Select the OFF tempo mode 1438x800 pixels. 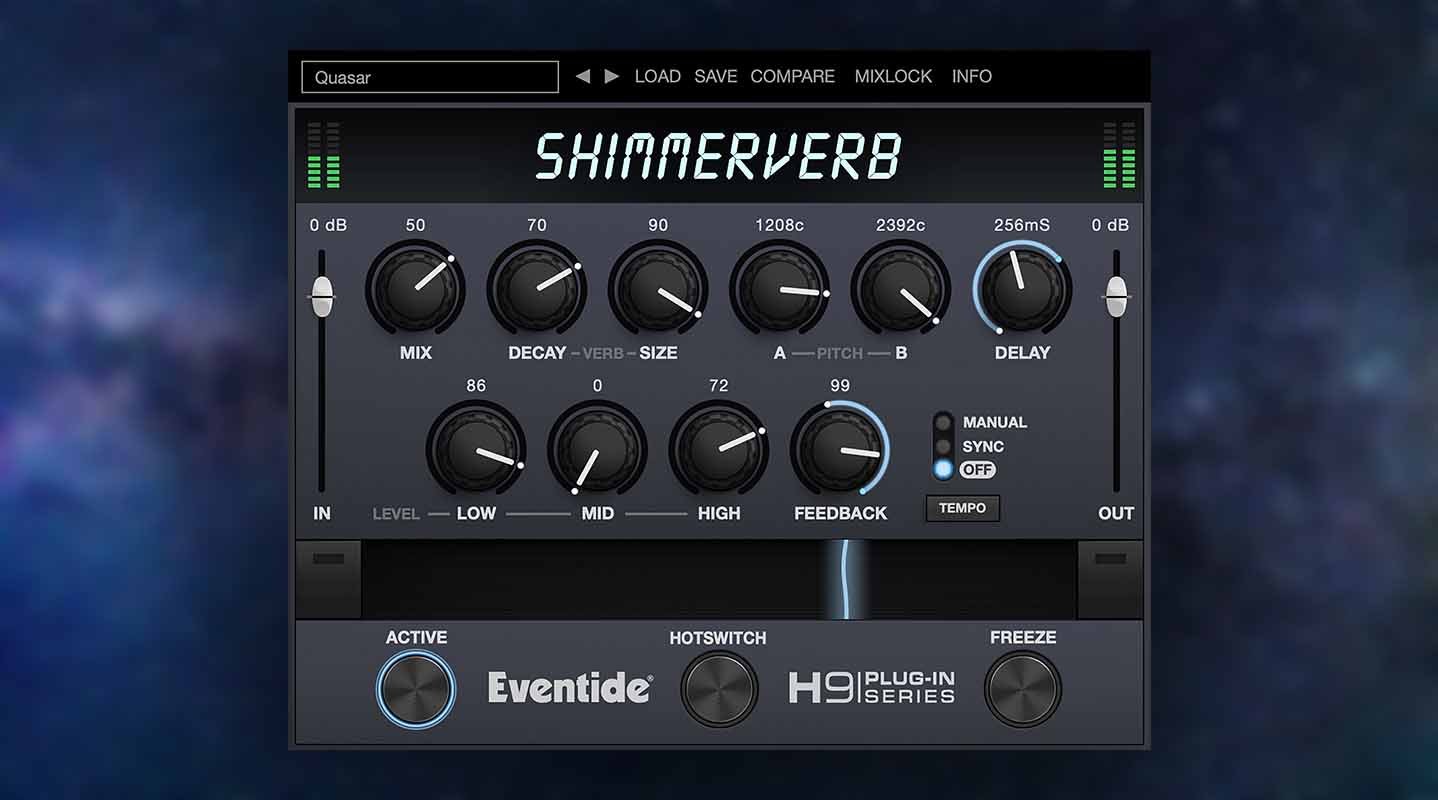click(x=941, y=470)
